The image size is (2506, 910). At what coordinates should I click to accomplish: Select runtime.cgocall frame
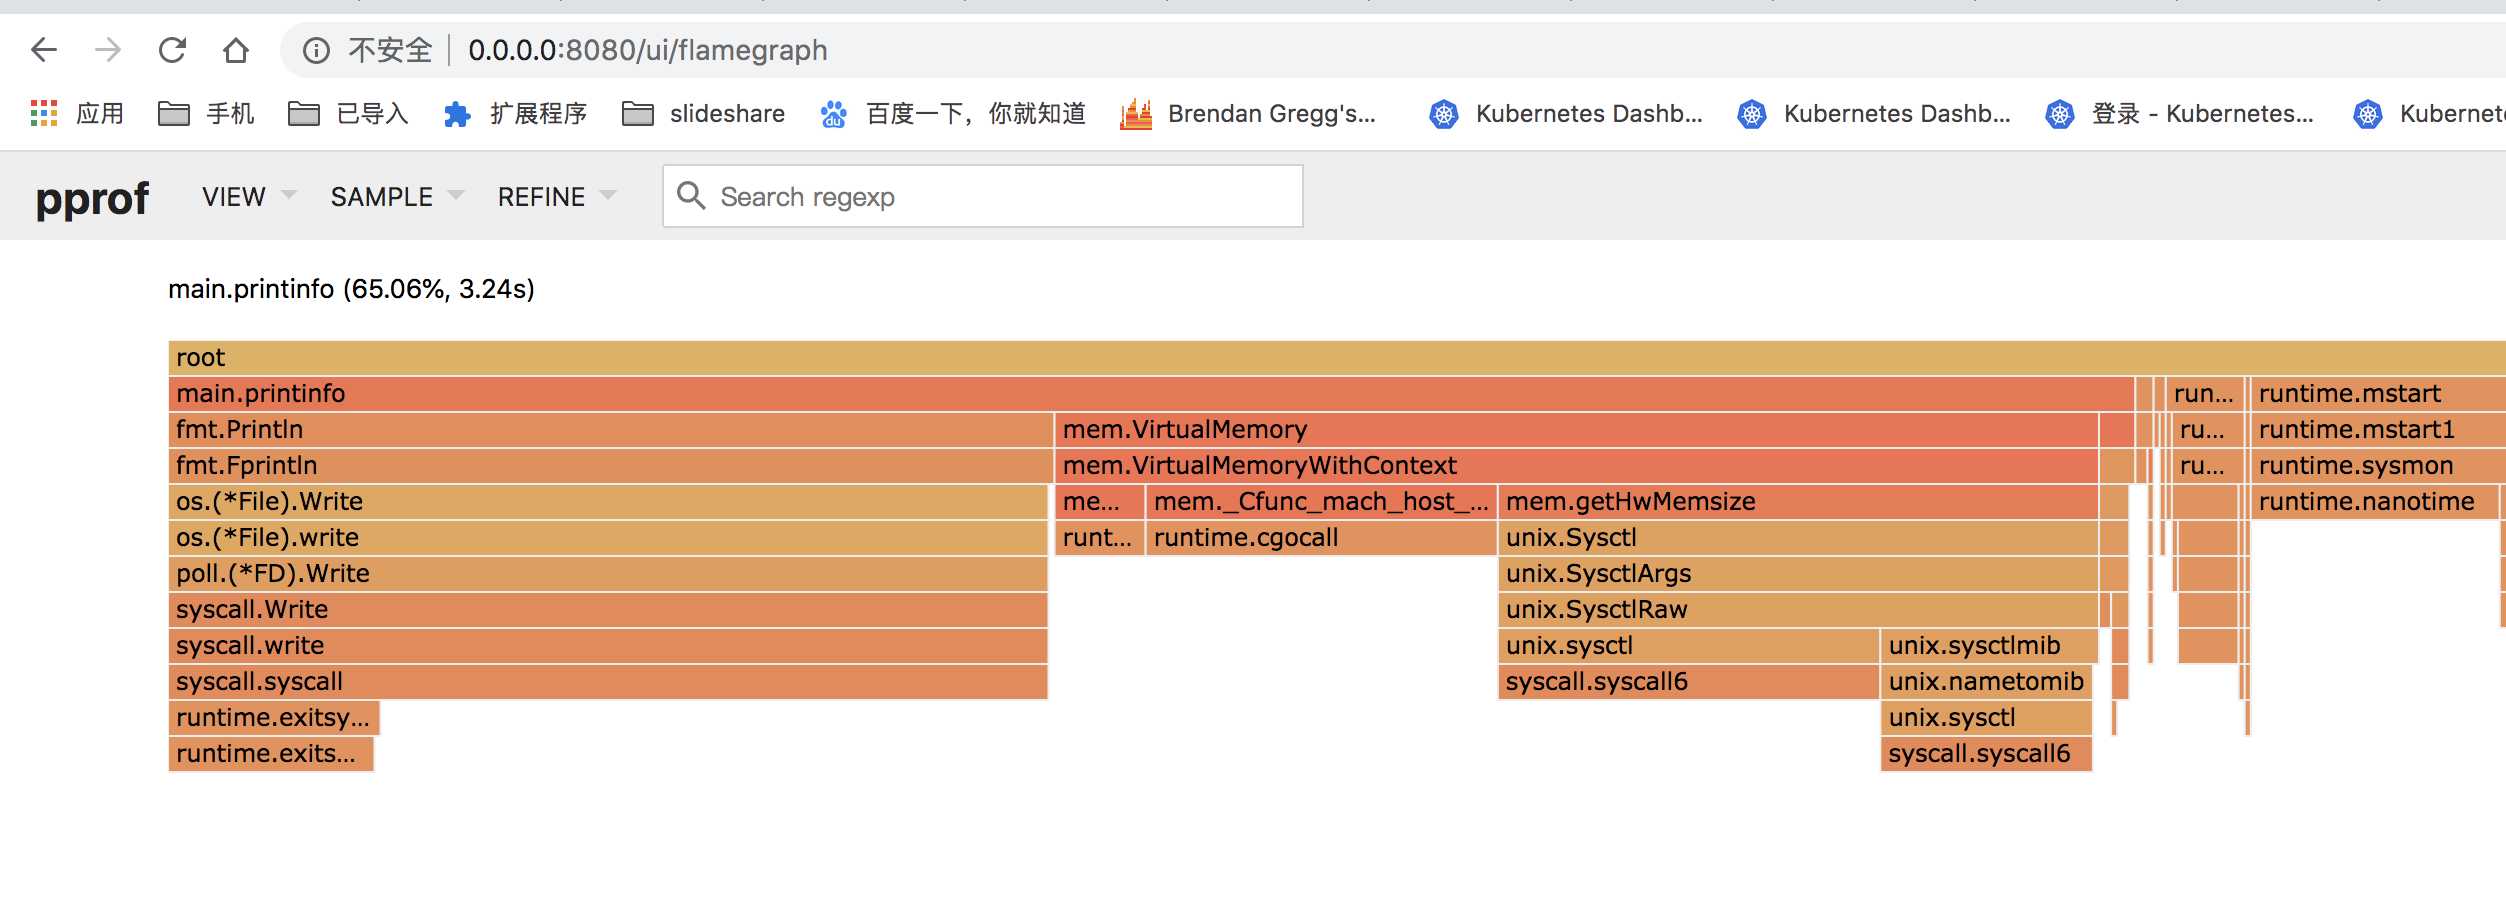(x=1321, y=537)
